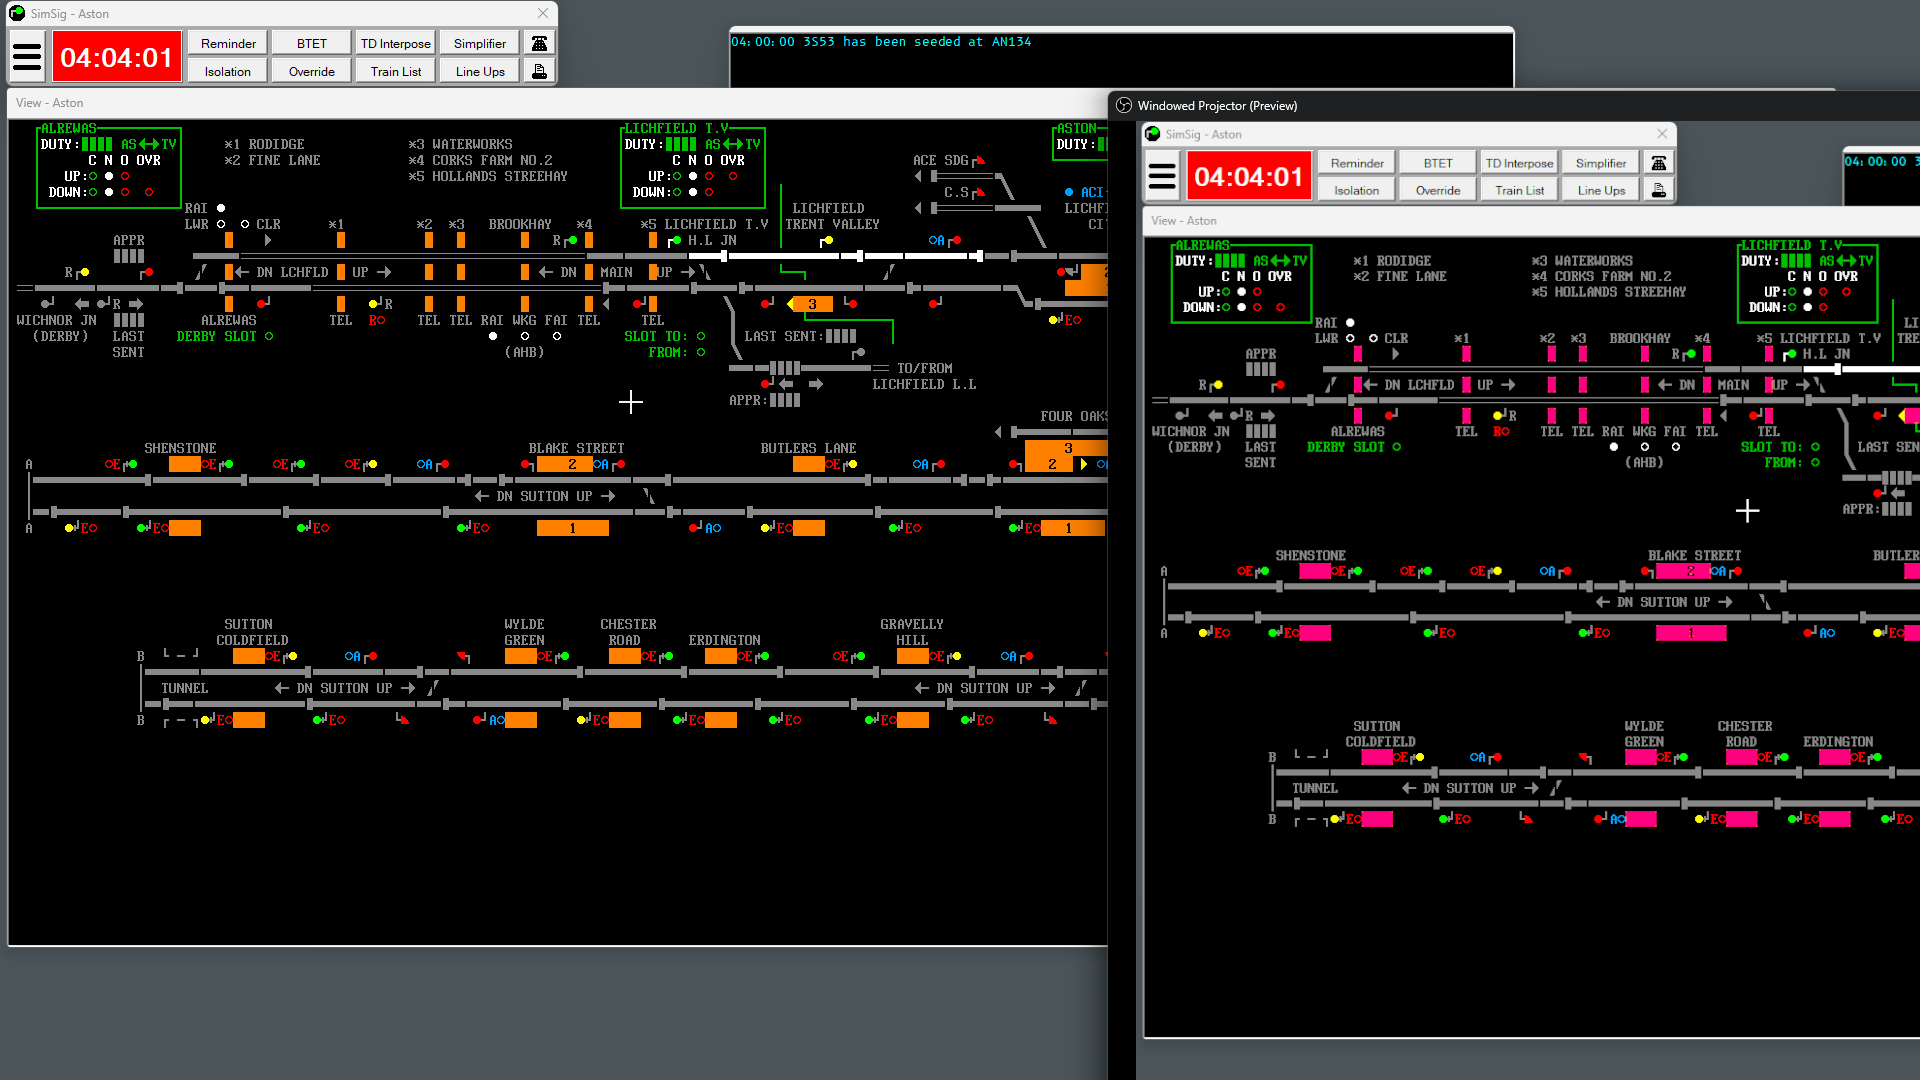
Task: Click the printer-like icon below the main telephone
Action: (539, 71)
